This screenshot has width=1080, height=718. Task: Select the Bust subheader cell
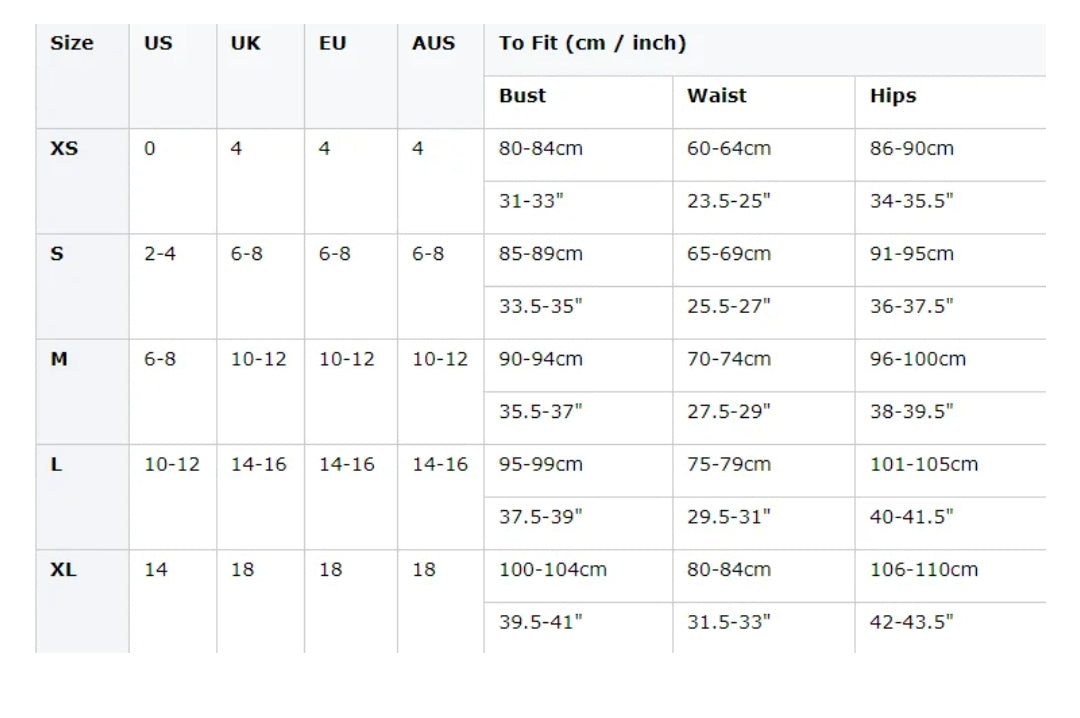coord(523,97)
